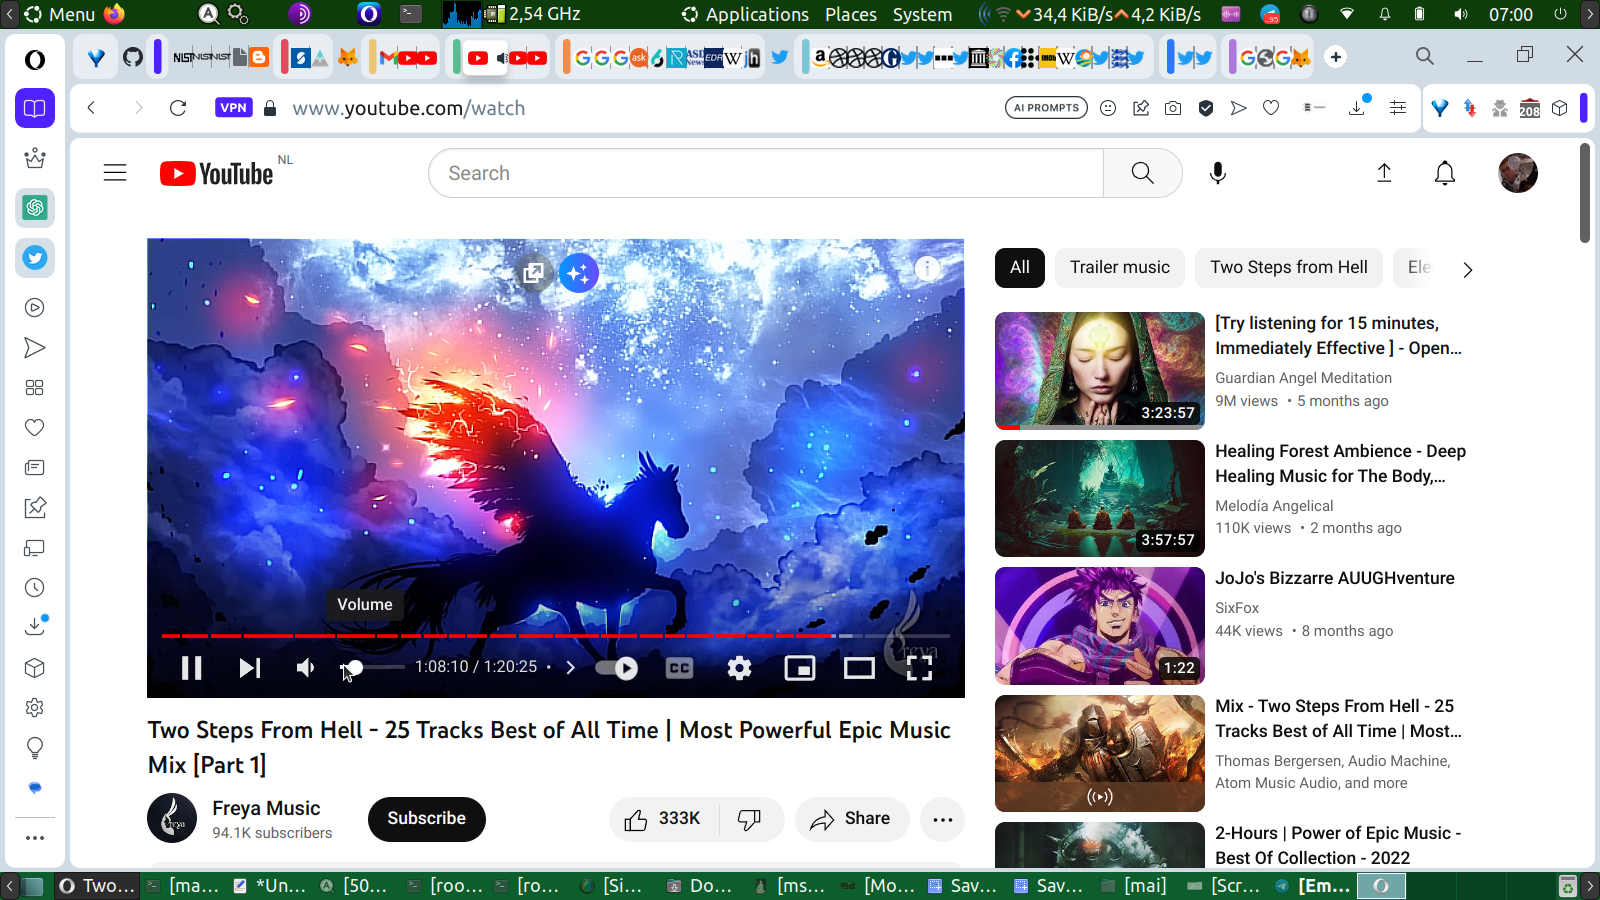Image resolution: width=1600 pixels, height=900 pixels.
Task: Open the Extensions cube in the sidebar
Action: [35, 668]
